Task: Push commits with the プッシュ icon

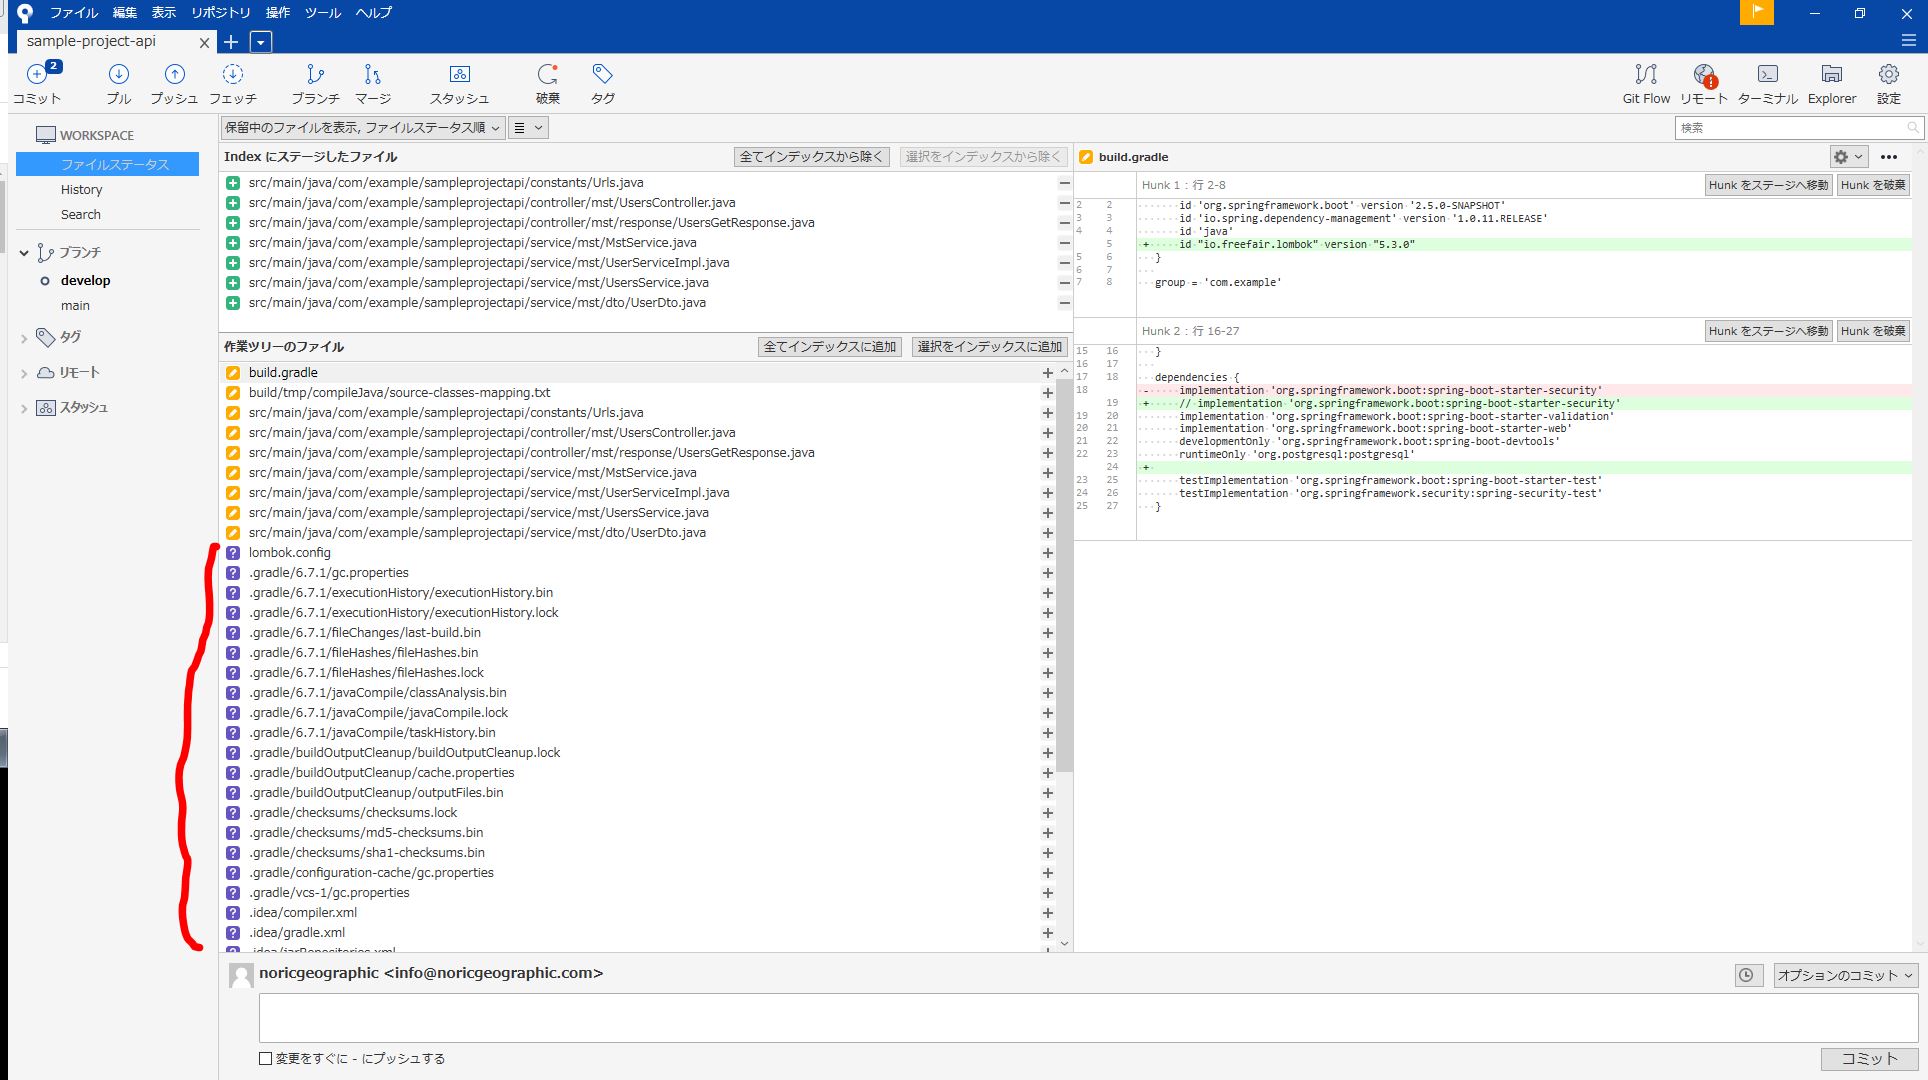Action: (174, 84)
